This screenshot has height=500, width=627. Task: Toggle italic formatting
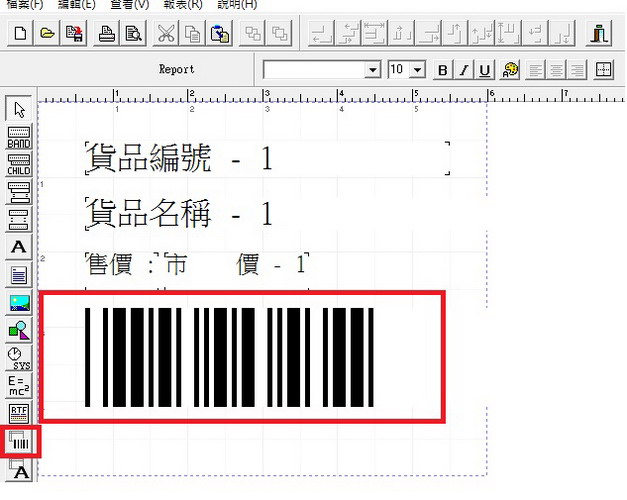click(463, 70)
